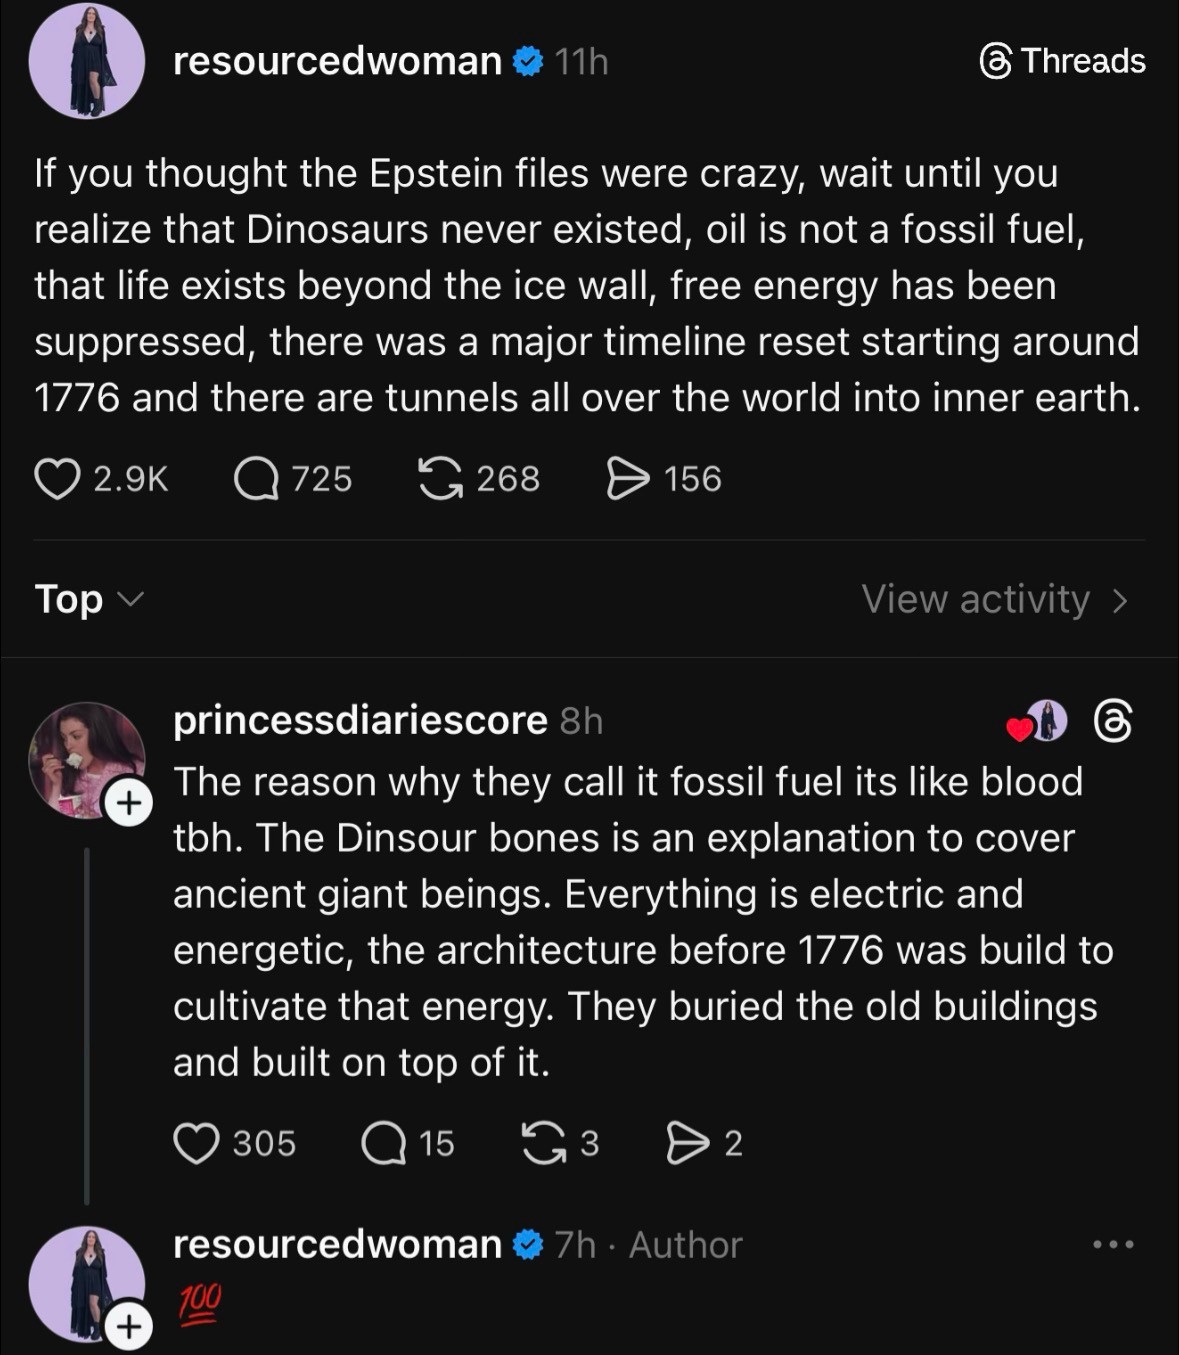
Task: Repost the main Epstein files thread
Action: (x=440, y=478)
